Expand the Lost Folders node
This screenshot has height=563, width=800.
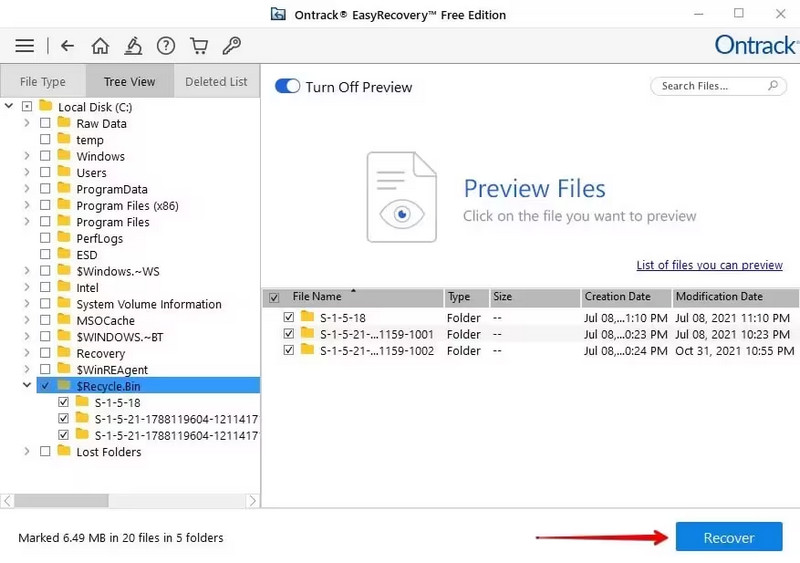click(27, 451)
